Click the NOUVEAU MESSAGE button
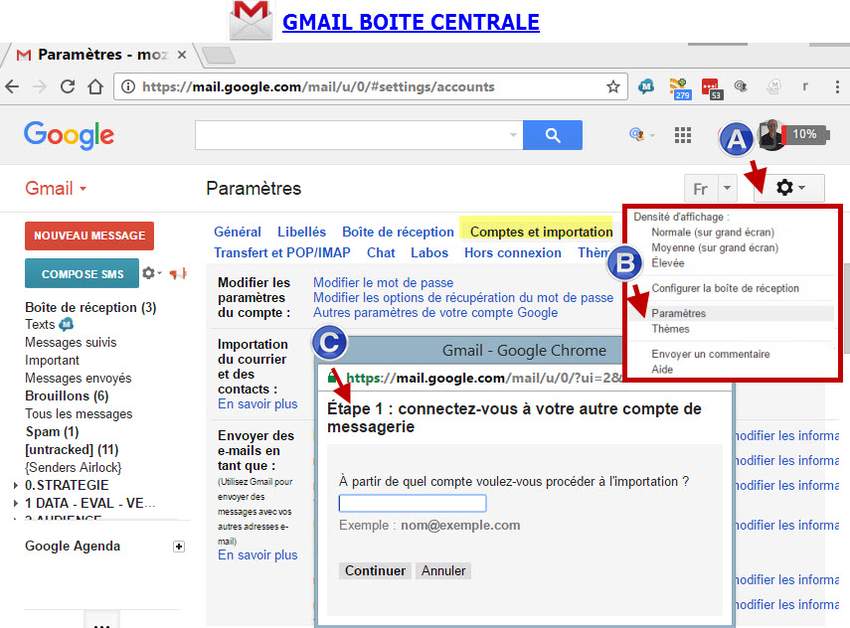The width and height of the screenshot is (850, 628). [89, 236]
